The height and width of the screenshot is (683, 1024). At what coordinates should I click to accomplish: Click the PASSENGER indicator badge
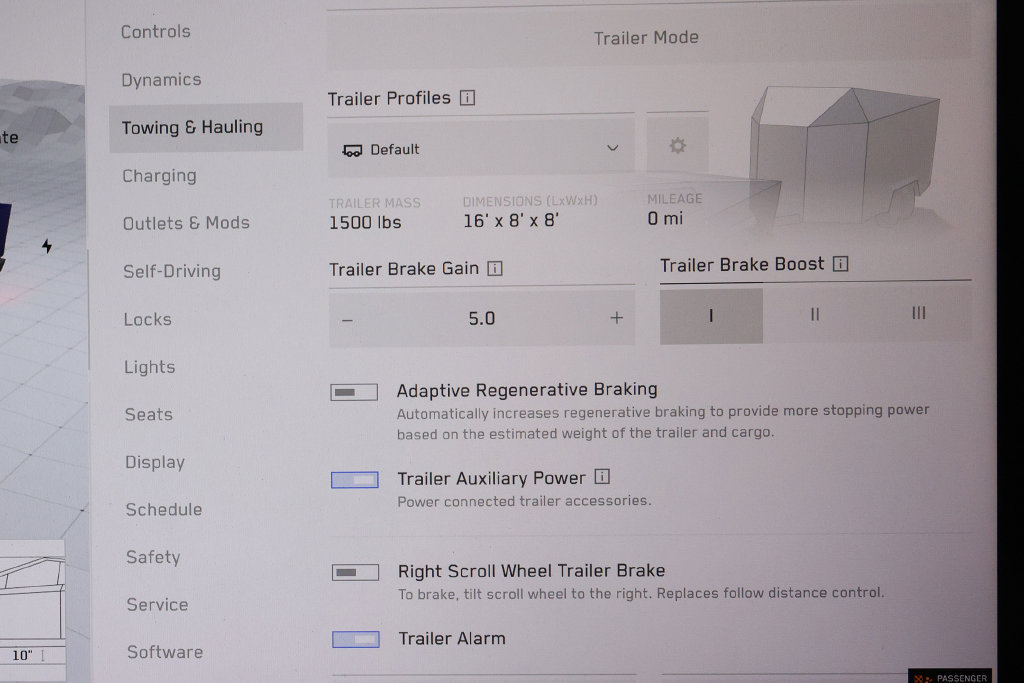tap(950, 676)
